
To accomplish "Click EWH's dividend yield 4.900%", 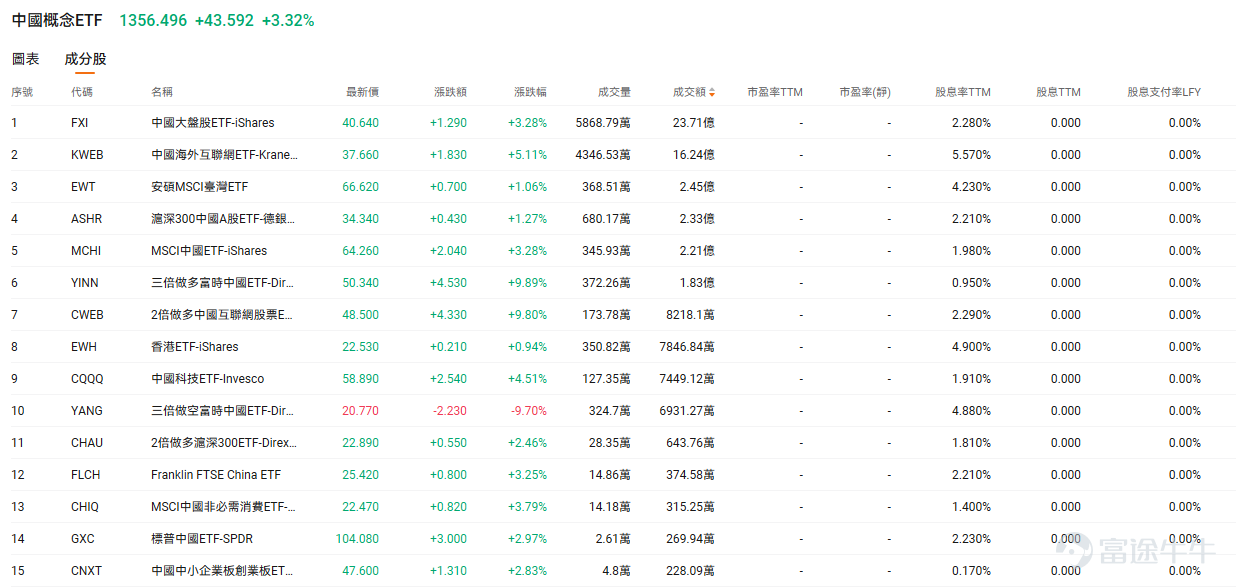I will [x=972, y=347].
